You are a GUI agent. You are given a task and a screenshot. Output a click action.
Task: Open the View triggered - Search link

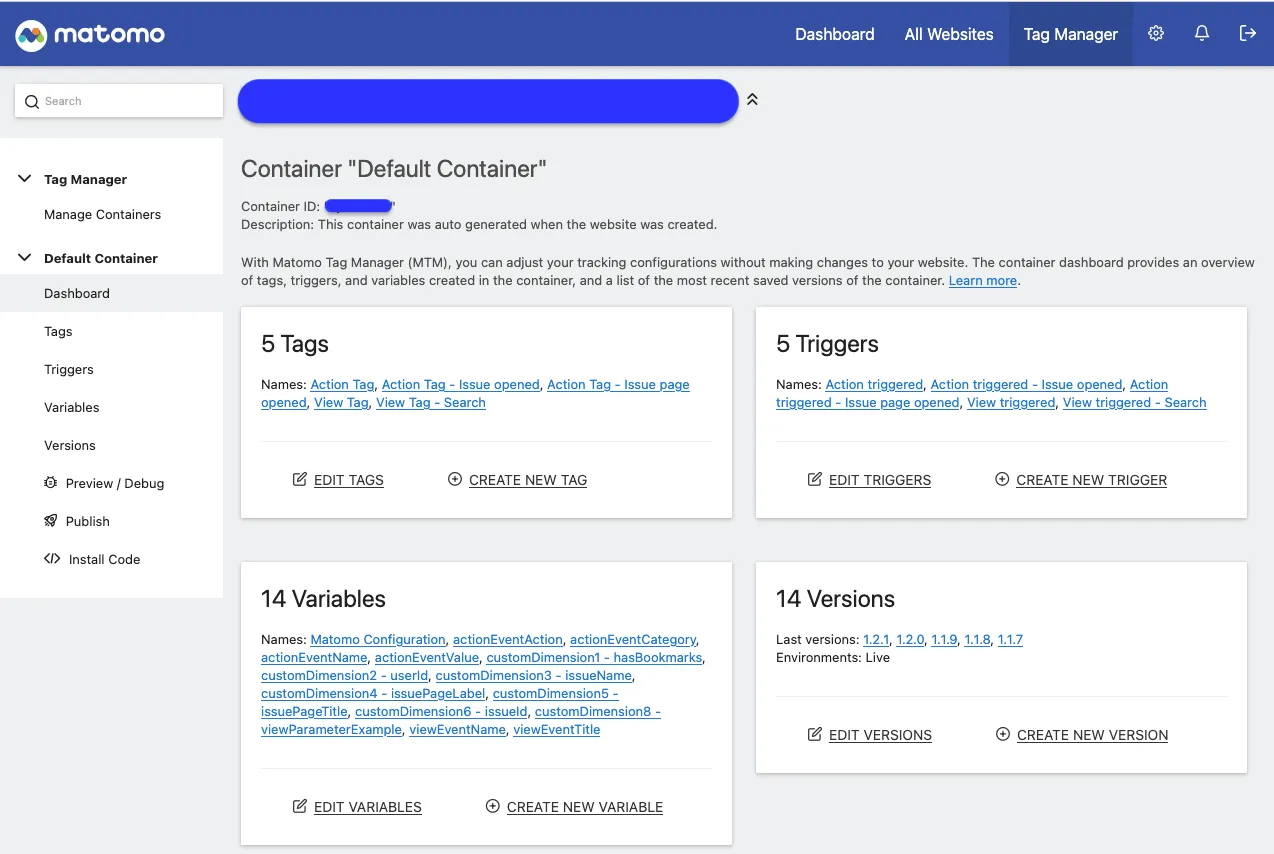tap(1135, 402)
